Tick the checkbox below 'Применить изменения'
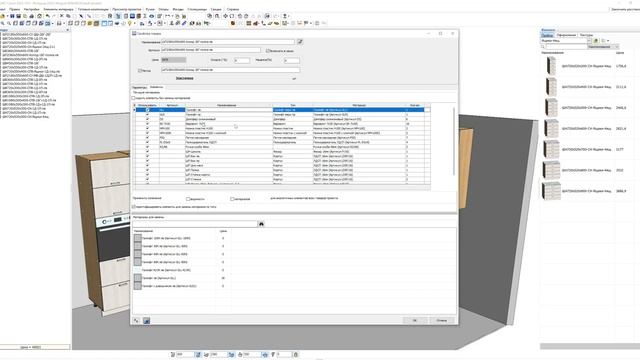640x360 pixels. tap(133, 207)
